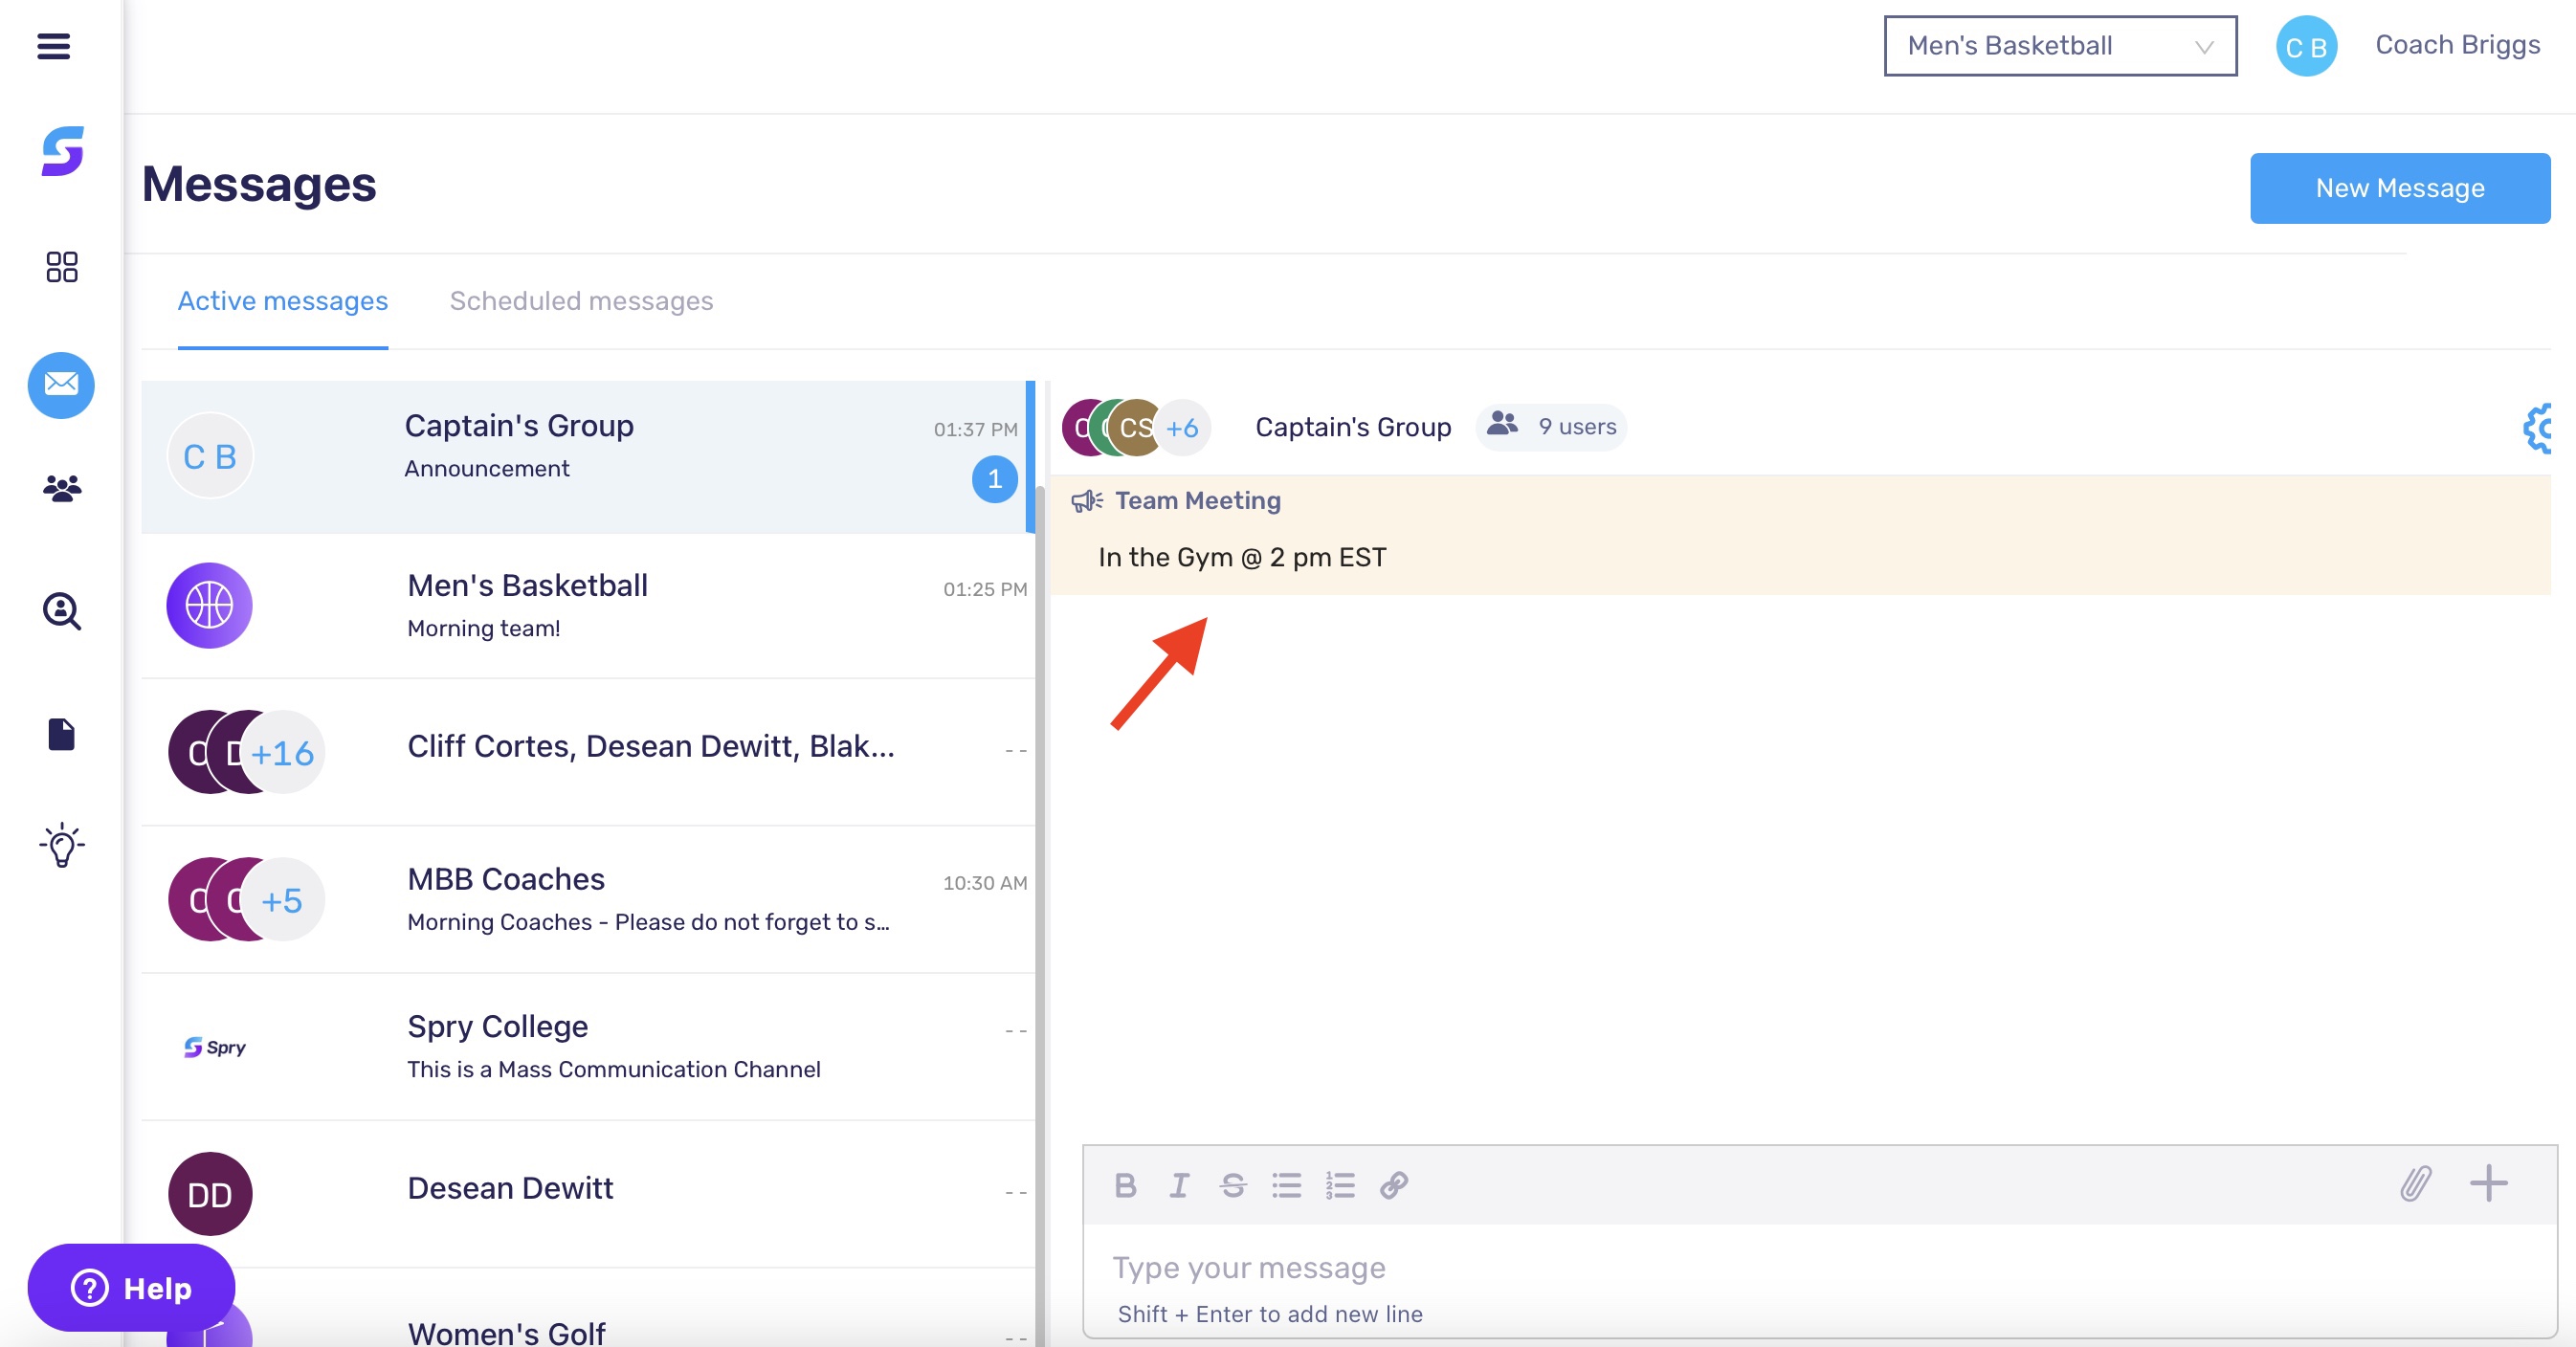Open the user search magnifier icon
This screenshot has height=1347, width=2576.
coord(62,610)
